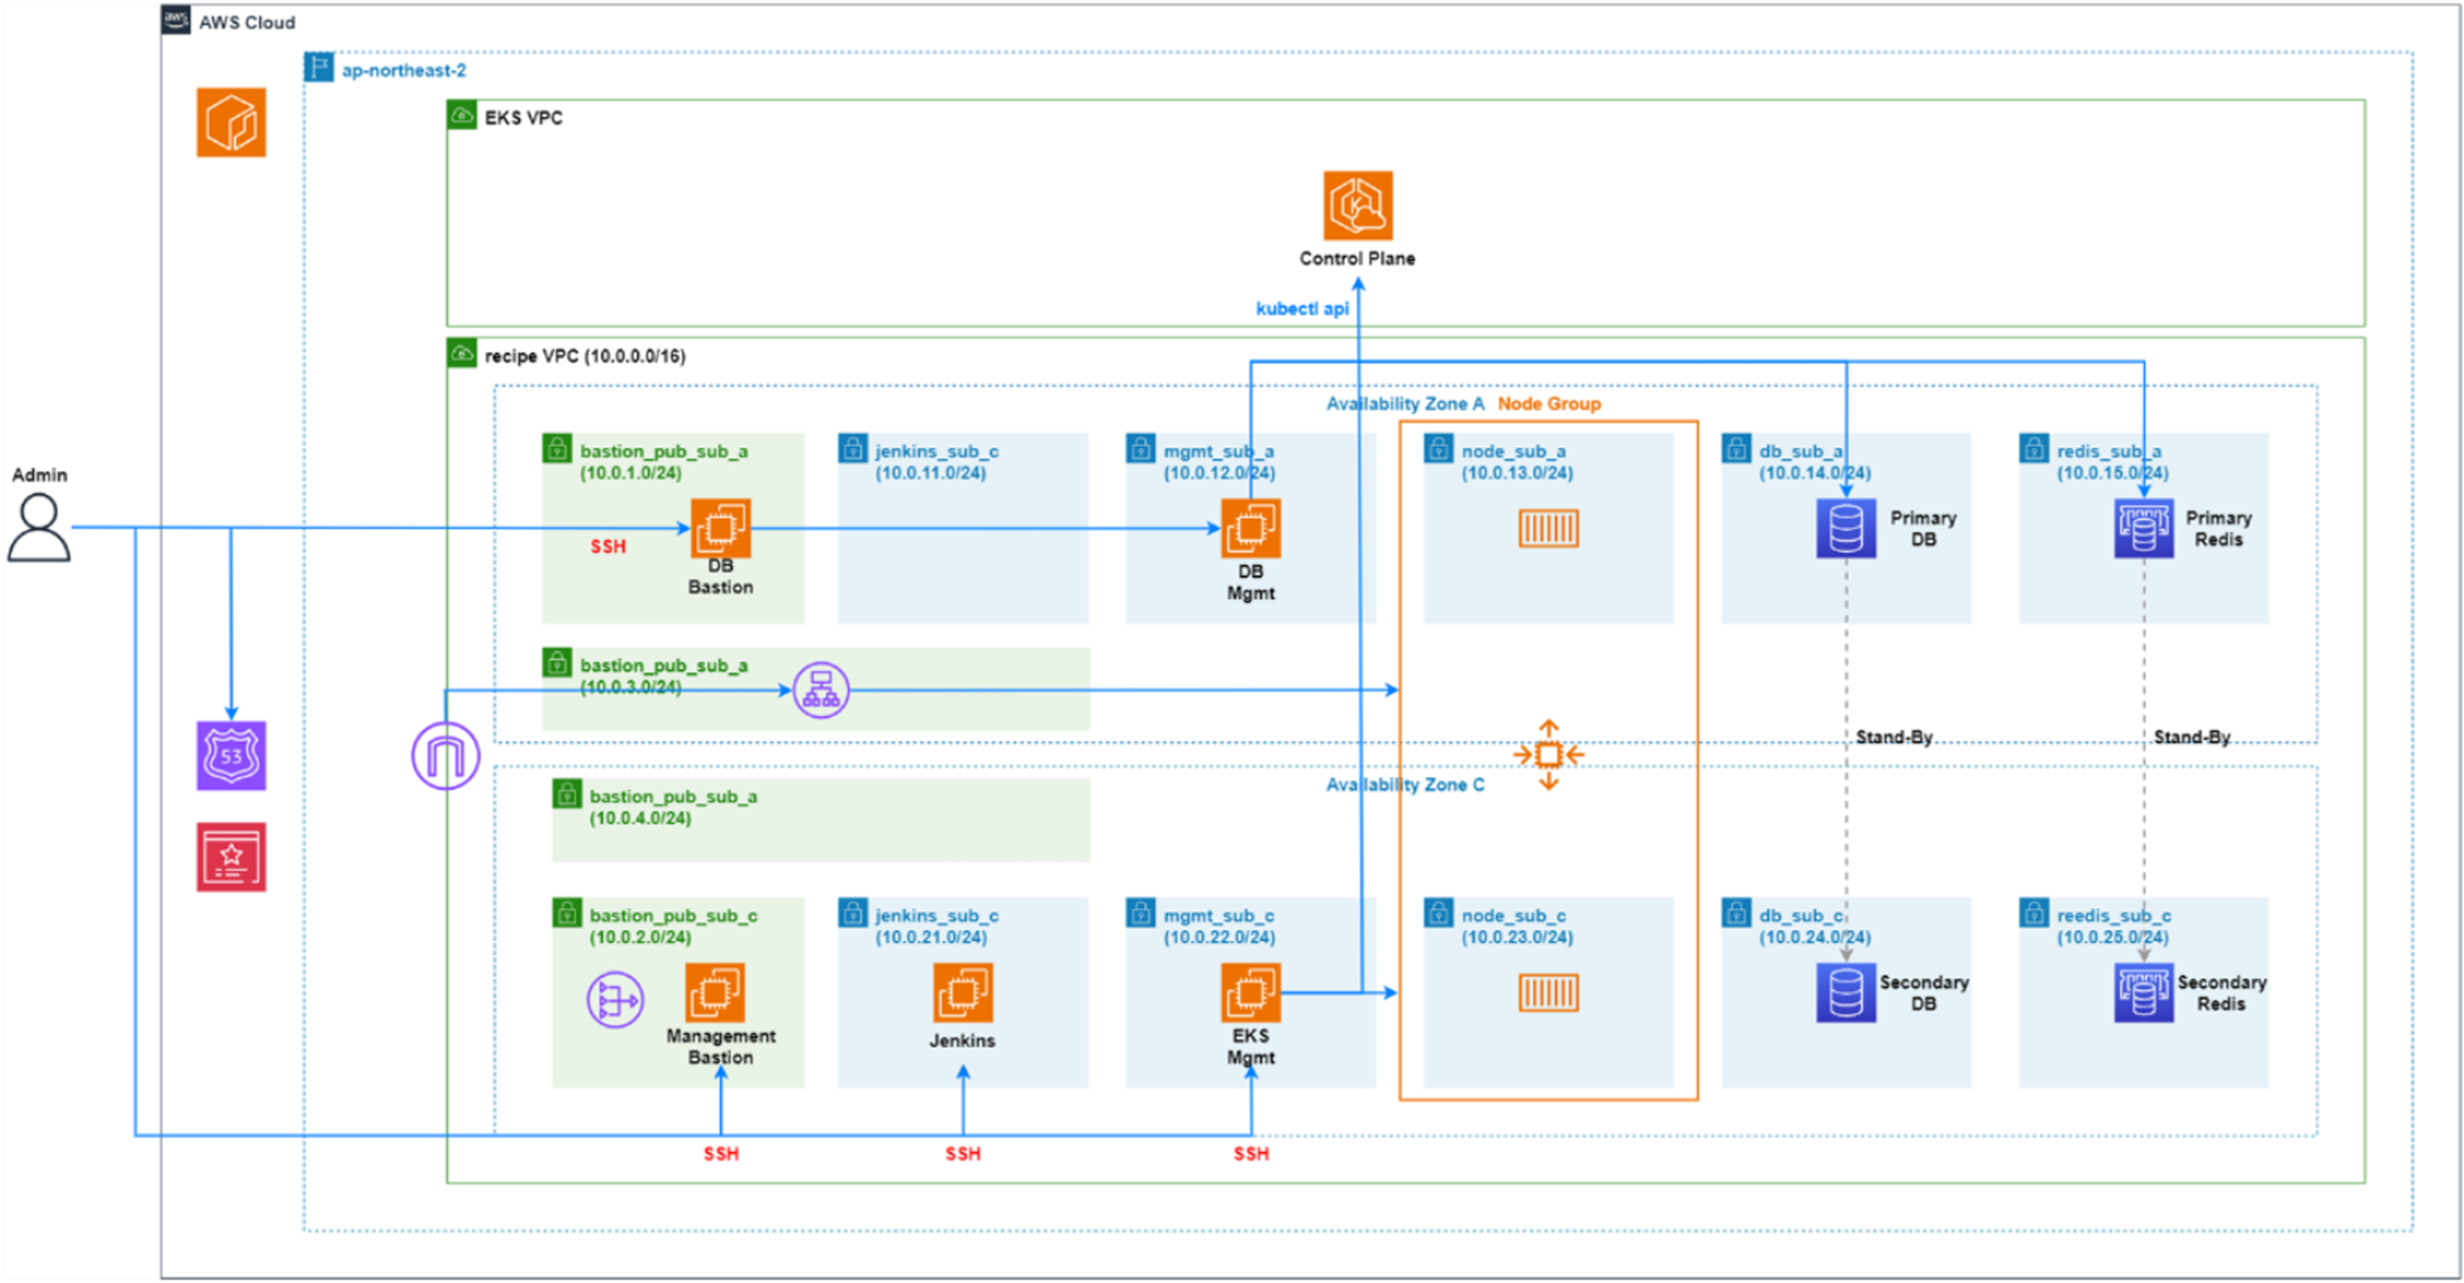The height and width of the screenshot is (1283, 2464).
Task: Select the 'Node Group' orange label
Action: 1549,404
